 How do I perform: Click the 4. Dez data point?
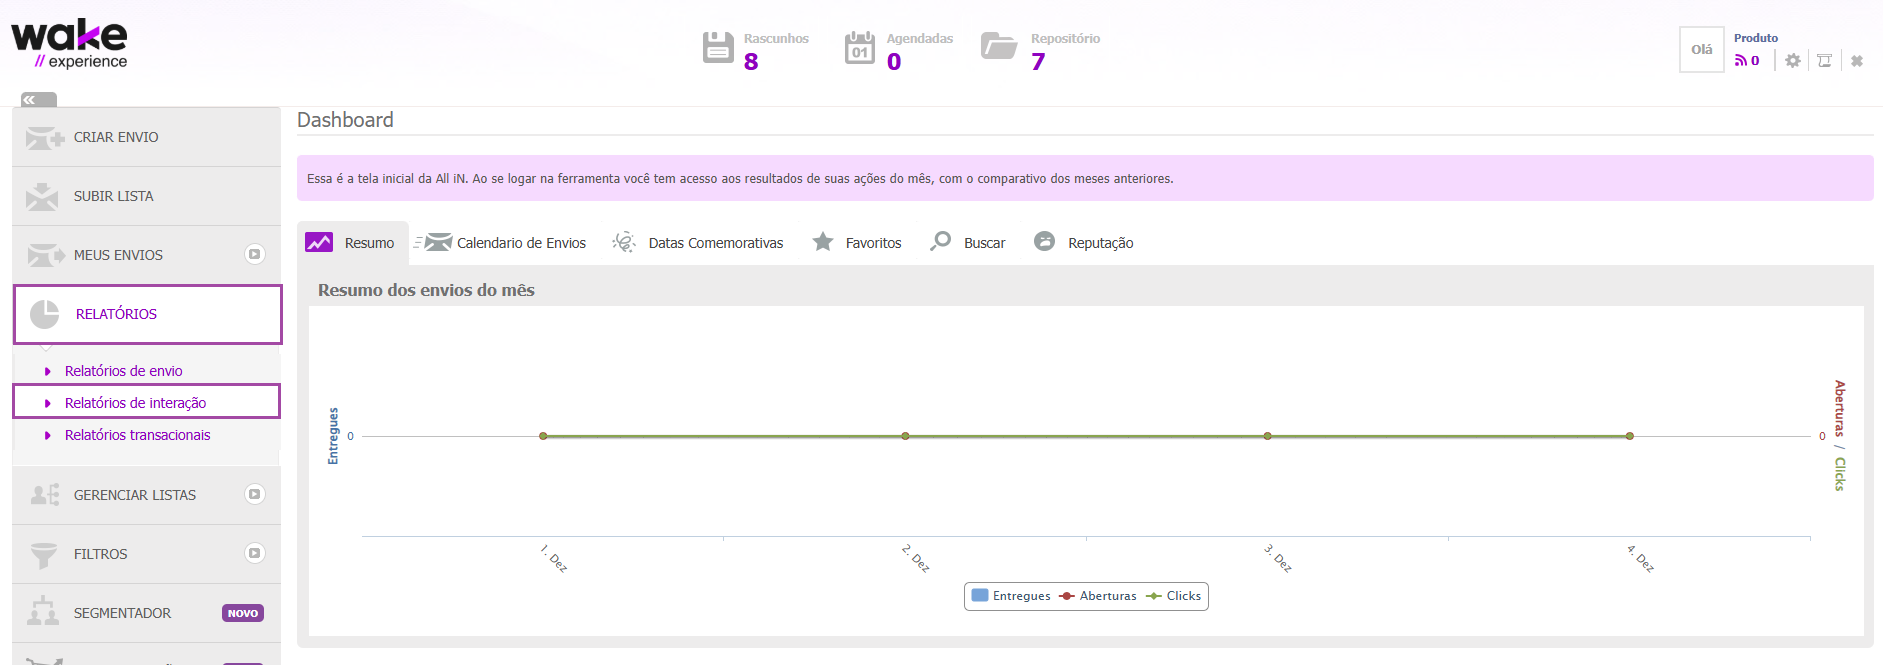click(x=1630, y=436)
